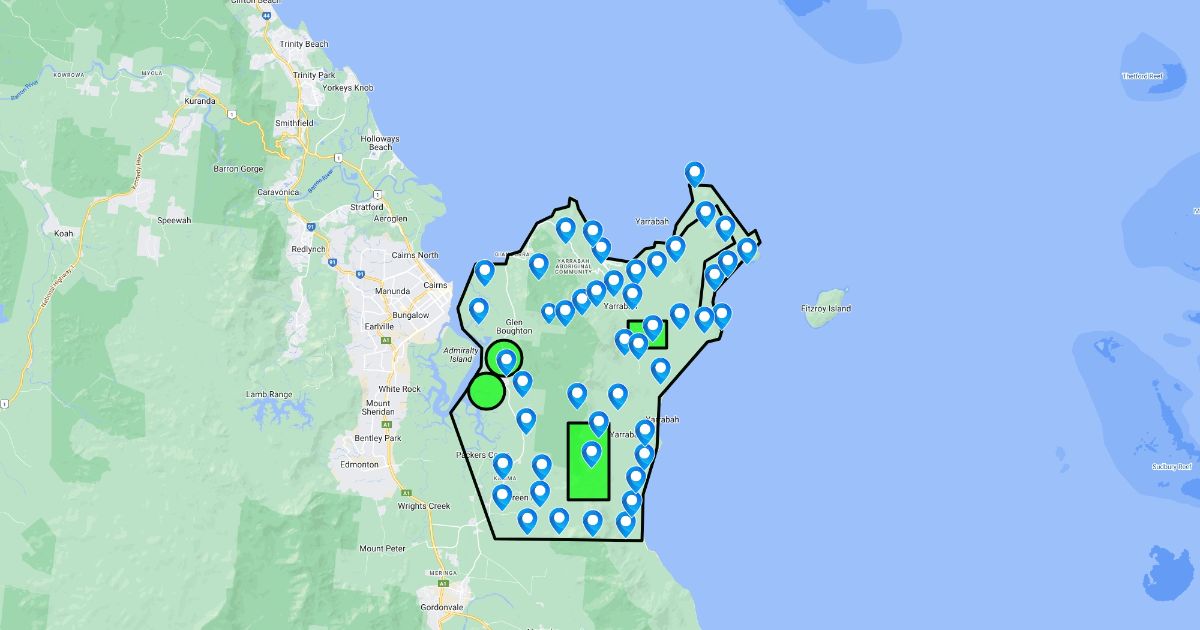Click the map pin at the cape's northern tip
Viewport: 1200px width, 630px height.
point(694,175)
